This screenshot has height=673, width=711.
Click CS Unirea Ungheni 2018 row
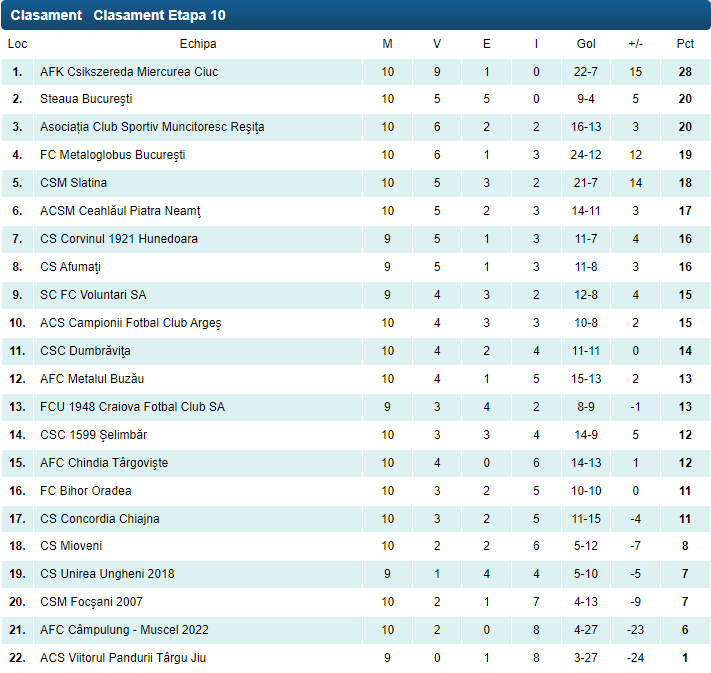tap(107, 574)
